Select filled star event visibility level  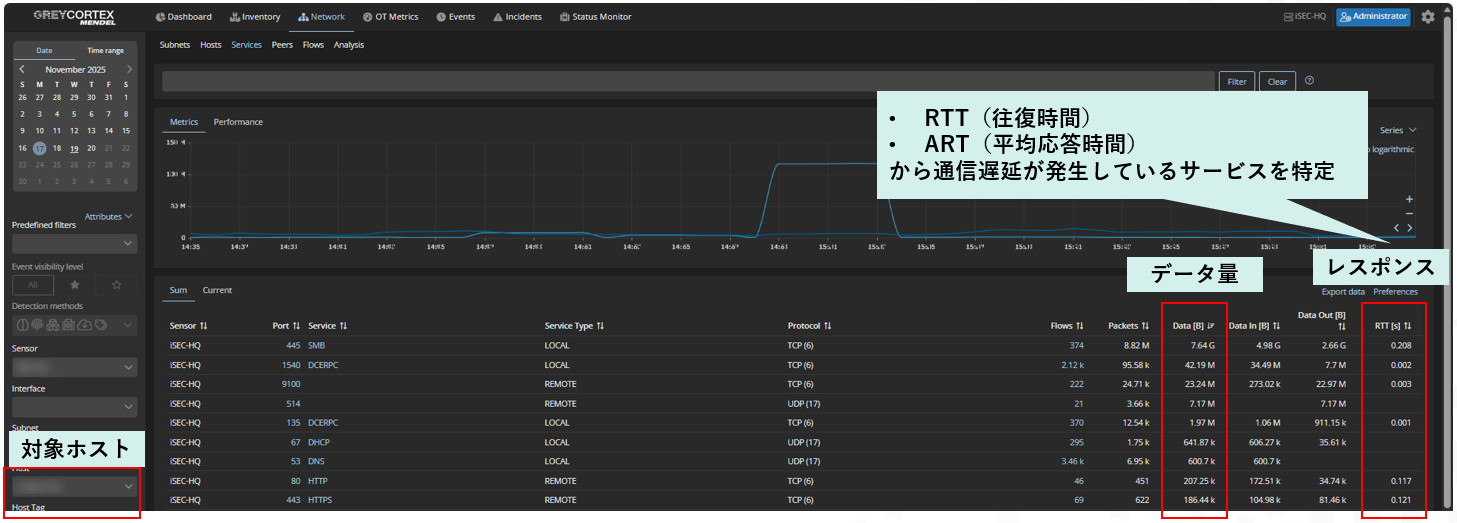[74, 285]
